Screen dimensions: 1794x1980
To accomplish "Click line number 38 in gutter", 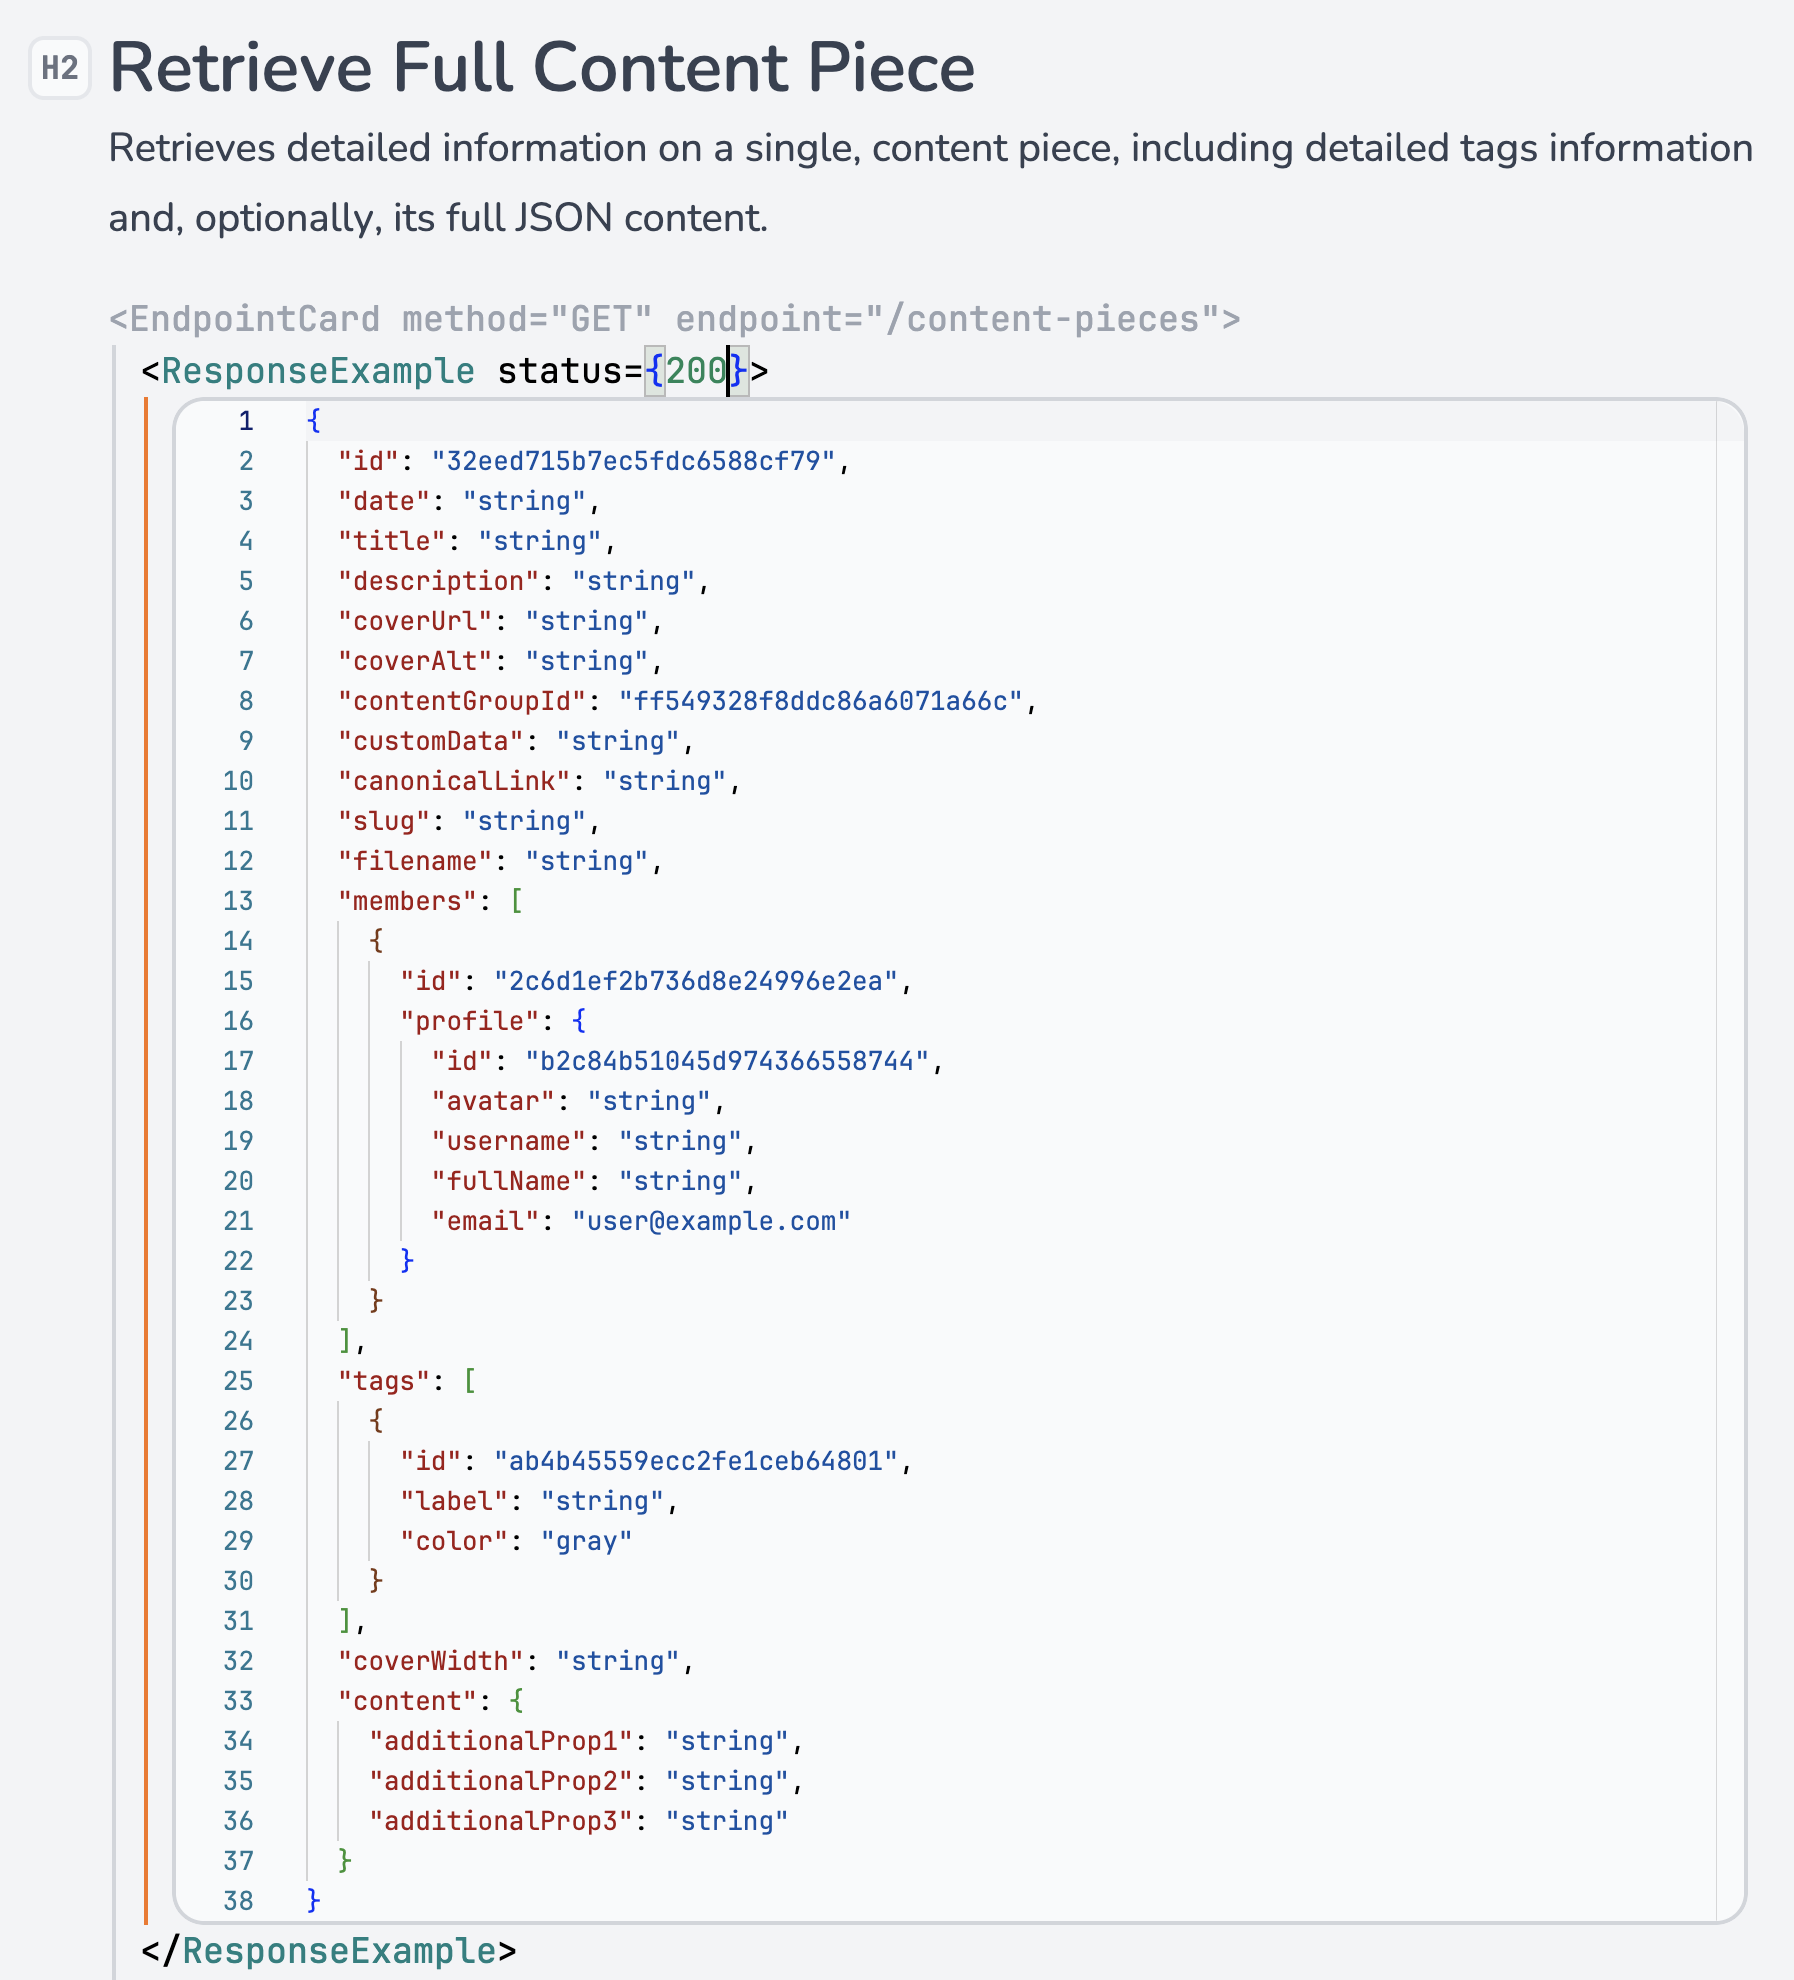I will (238, 1901).
